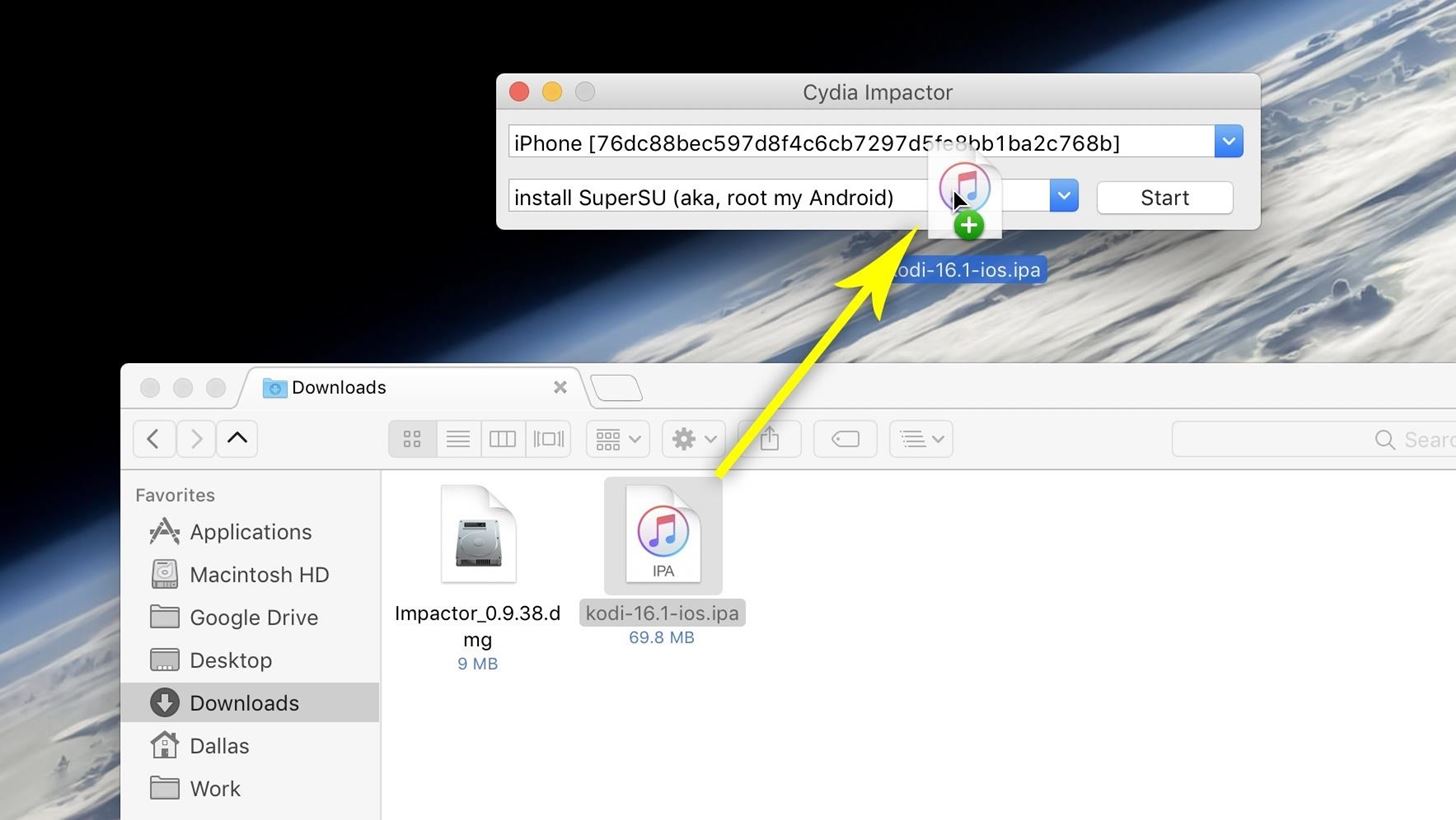Viewport: 1456px width, 820px height.
Task: Select the kodi-16.1-ios.ipa file icon
Action: [x=663, y=535]
